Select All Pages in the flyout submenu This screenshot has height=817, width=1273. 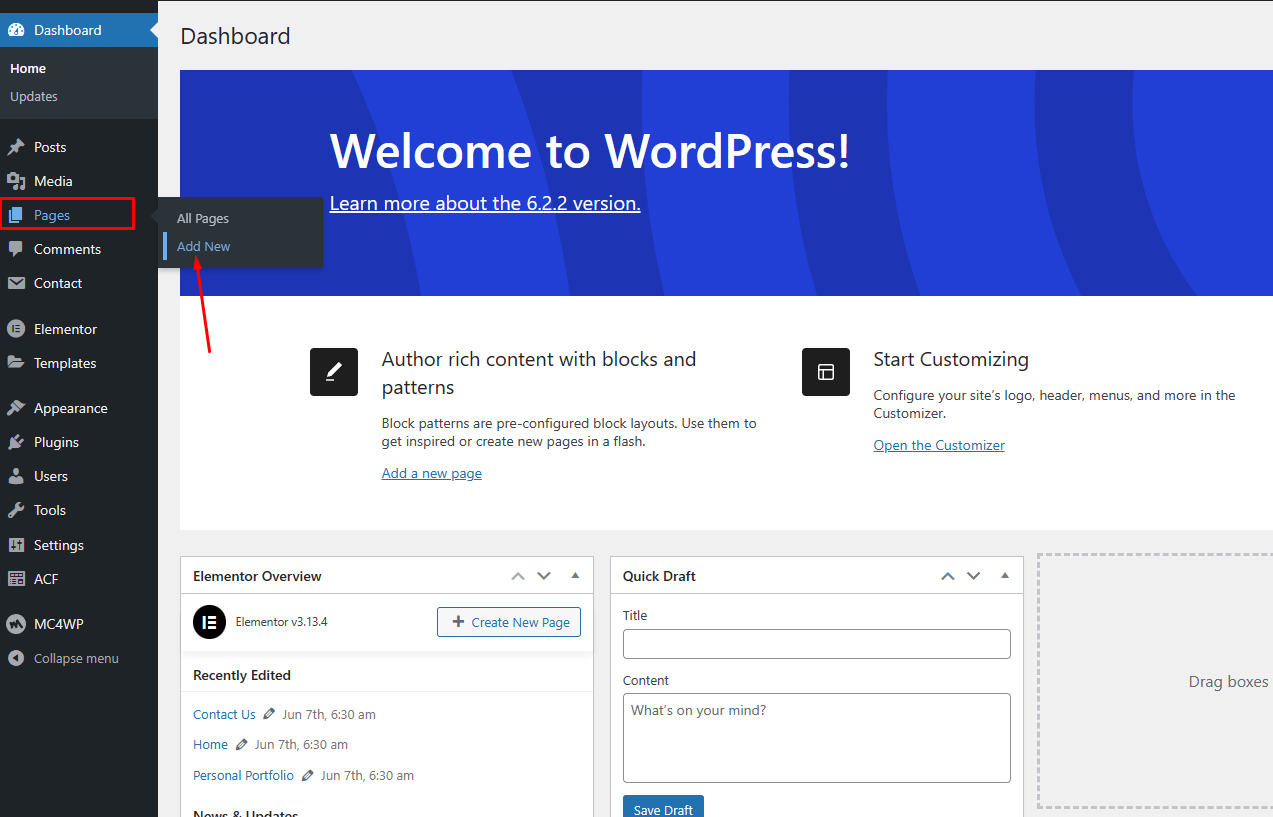point(203,218)
